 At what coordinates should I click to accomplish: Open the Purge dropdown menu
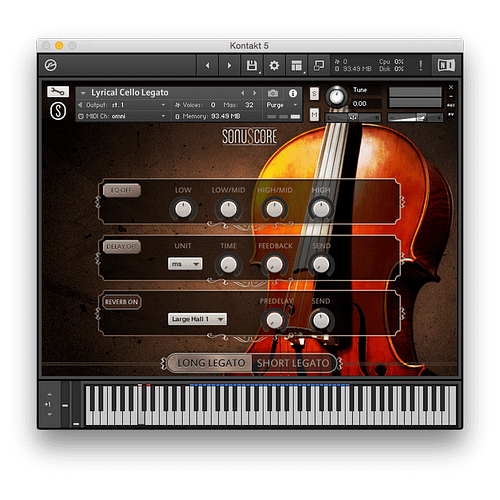(x=281, y=105)
